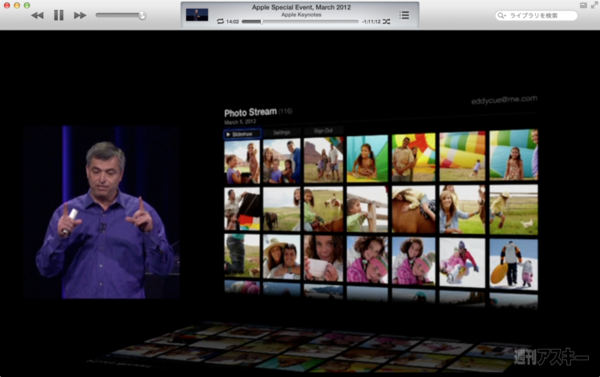Open the Up Next list icon
The image size is (600, 377).
pyautogui.click(x=404, y=15)
